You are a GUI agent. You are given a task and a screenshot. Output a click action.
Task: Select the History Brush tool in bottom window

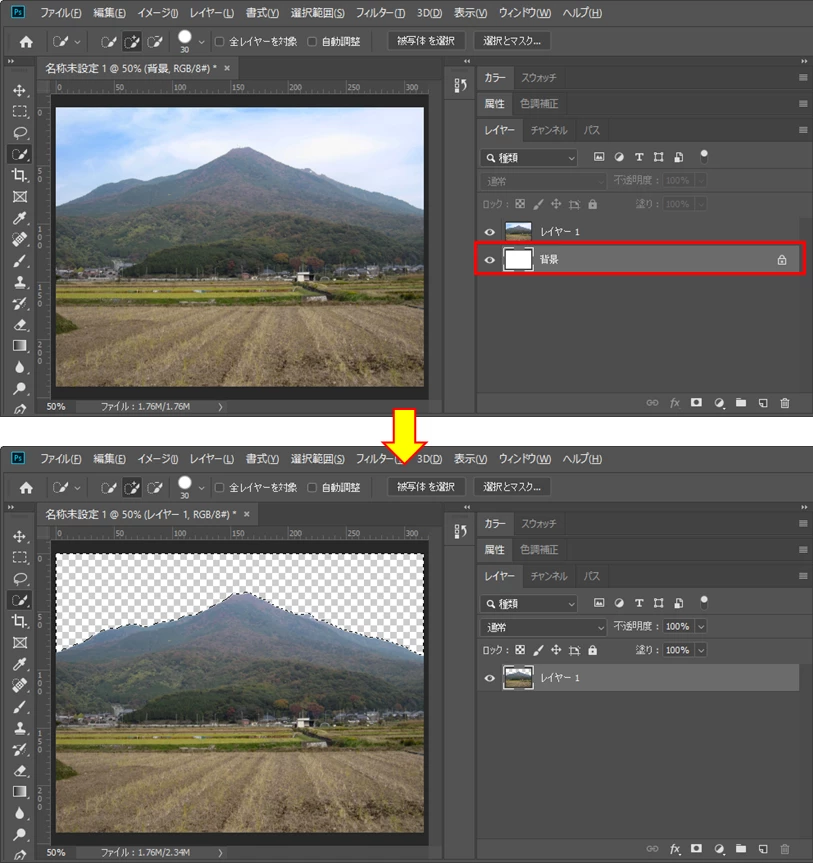tap(20, 749)
